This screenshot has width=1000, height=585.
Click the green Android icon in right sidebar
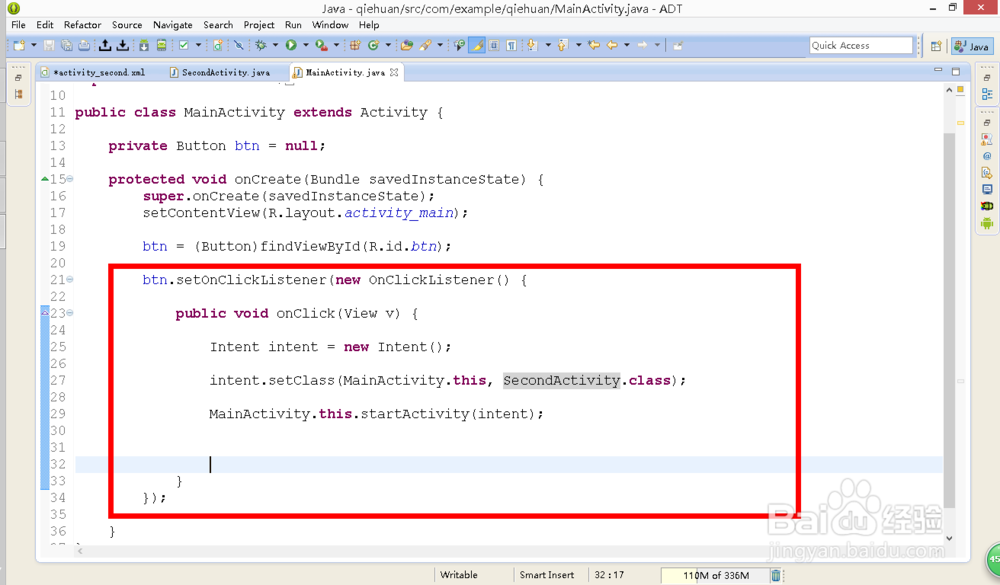[987, 223]
